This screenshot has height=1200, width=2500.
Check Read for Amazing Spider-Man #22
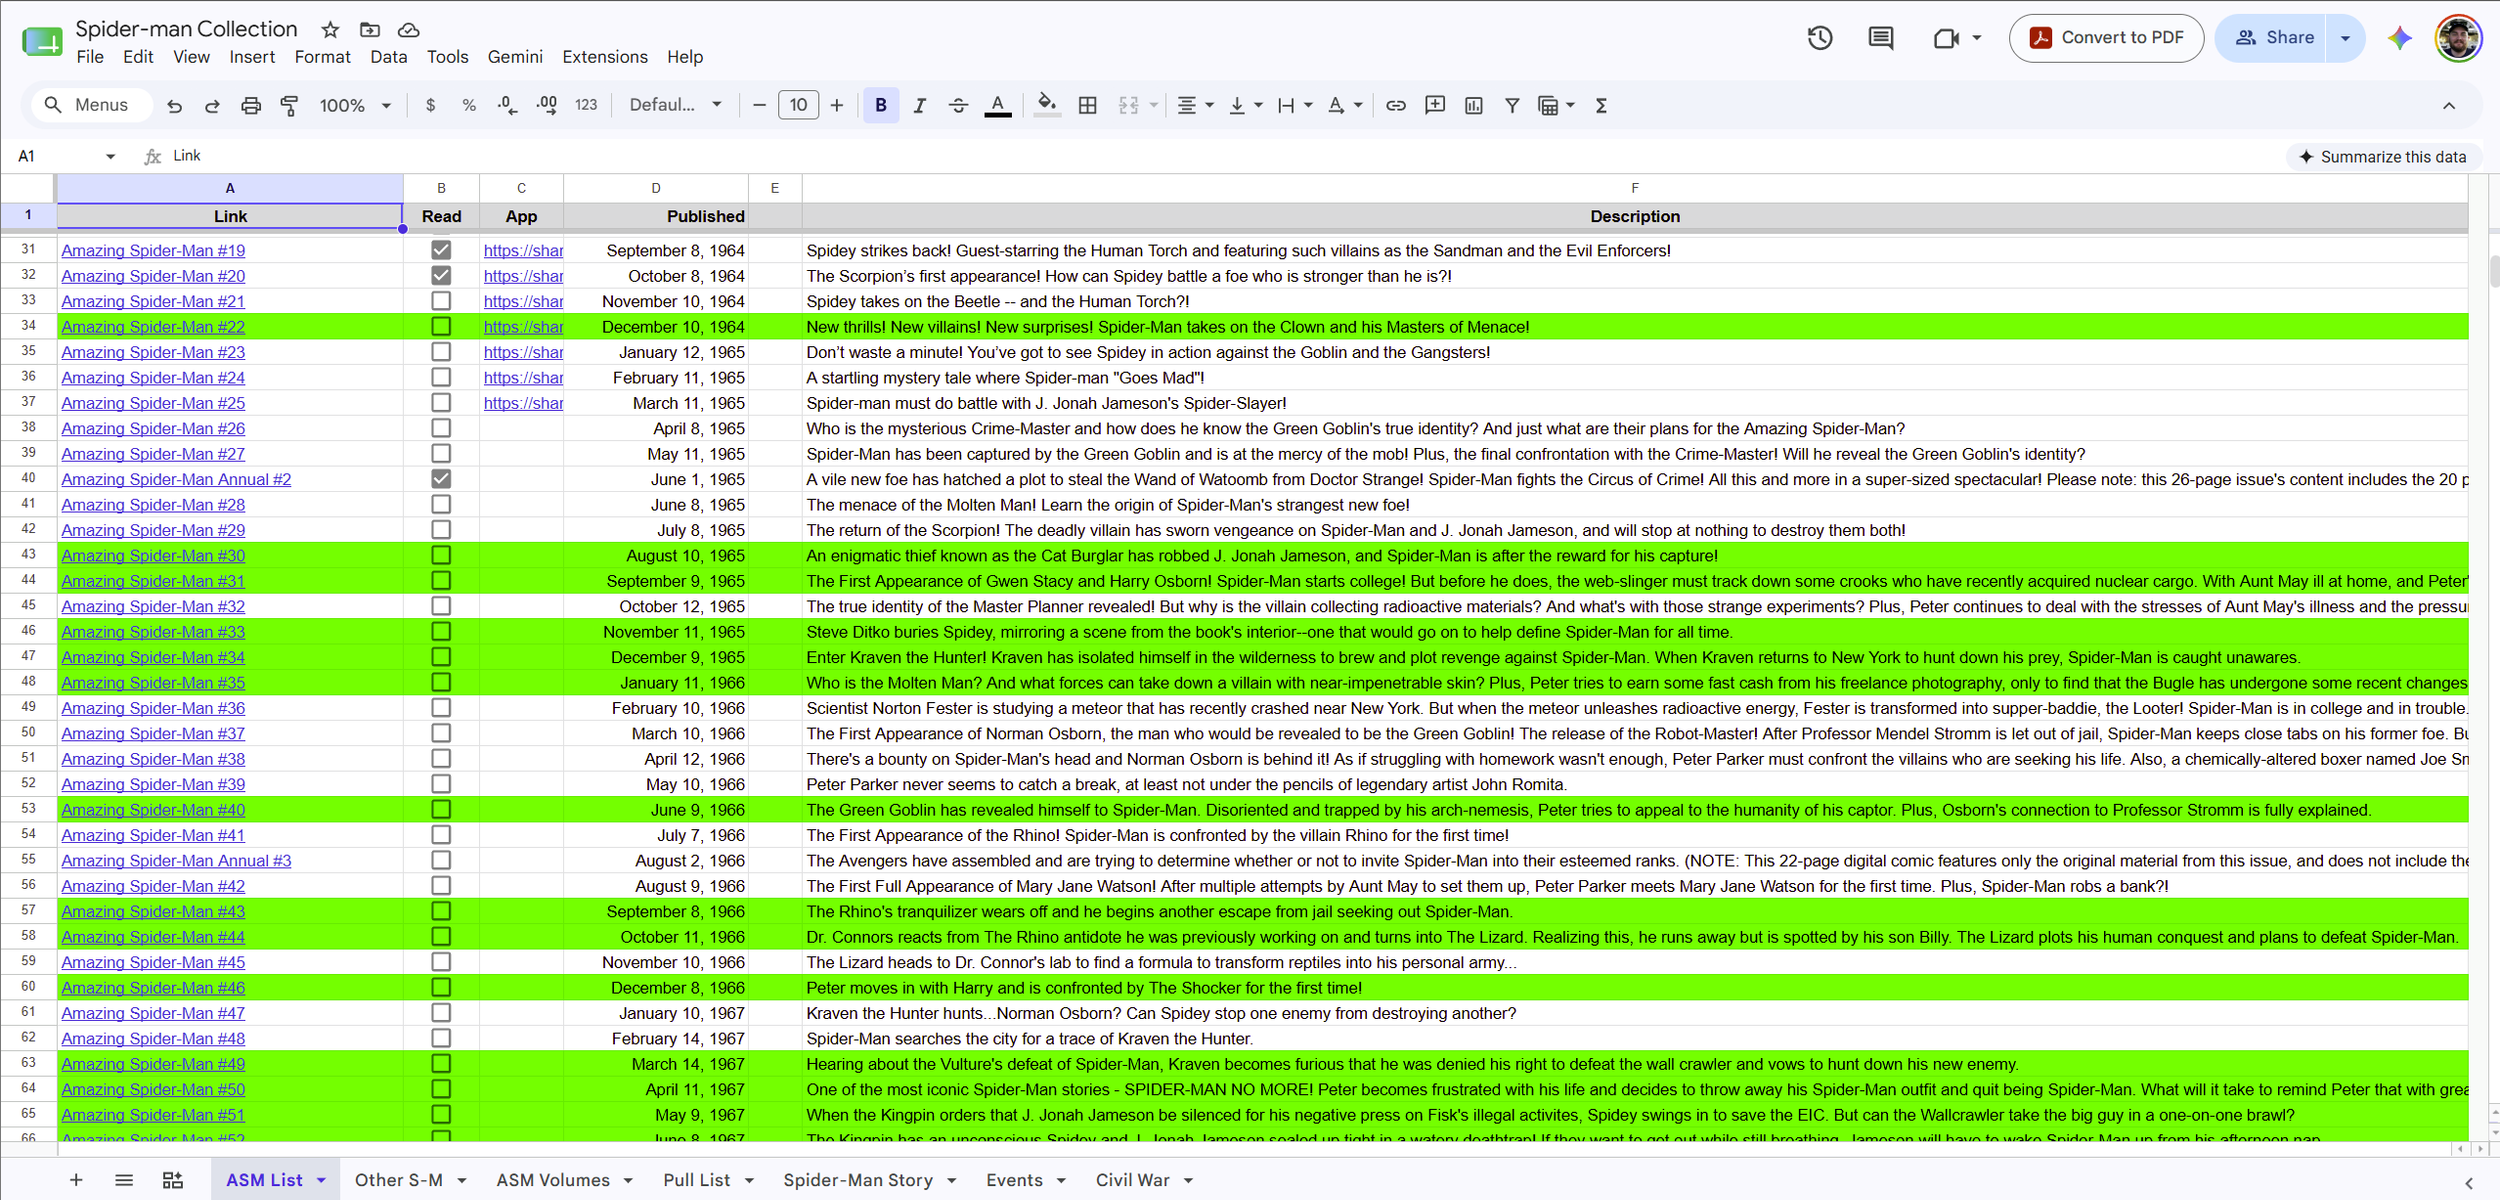point(441,326)
